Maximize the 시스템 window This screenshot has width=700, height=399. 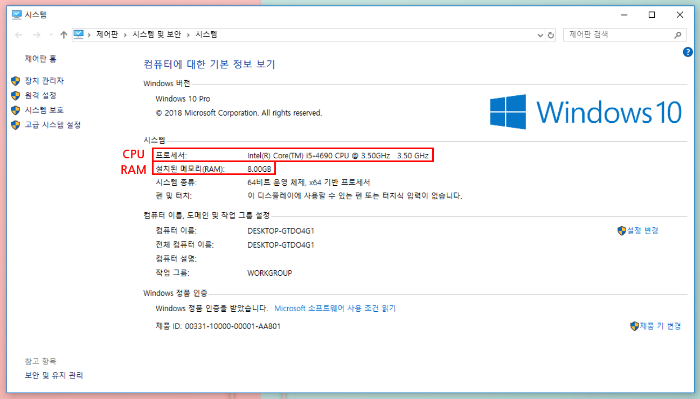(652, 15)
